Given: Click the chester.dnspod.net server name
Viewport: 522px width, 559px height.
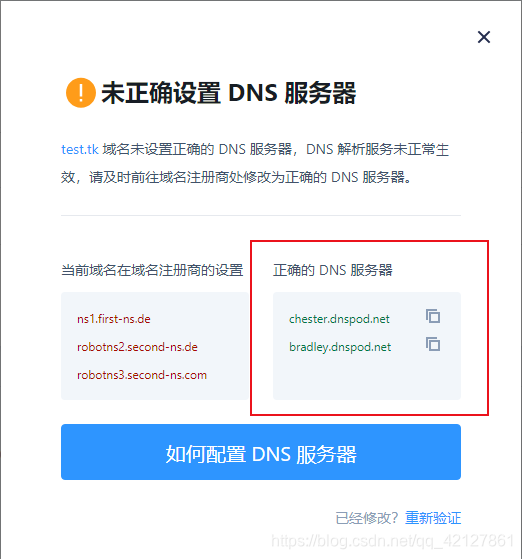Looking at the screenshot, I should [x=339, y=319].
